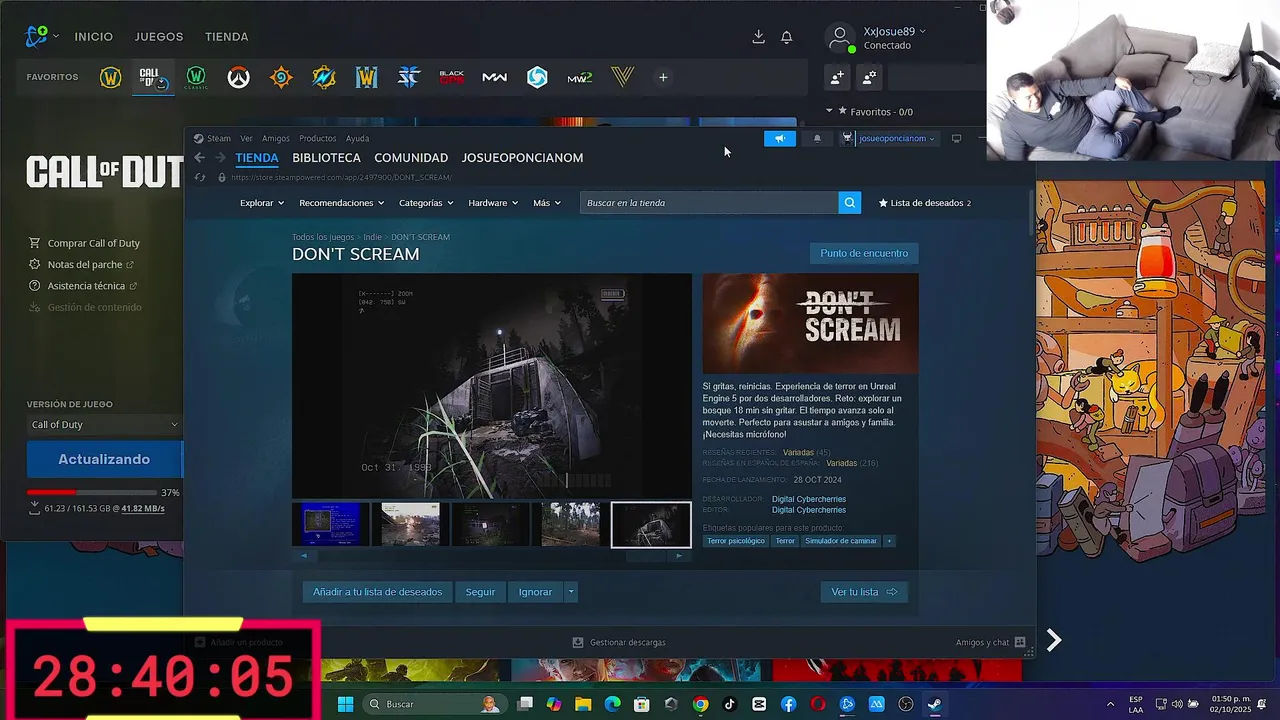This screenshot has height=720, width=1280.
Task: Click Call of Duty update progress bar
Action: (x=92, y=492)
